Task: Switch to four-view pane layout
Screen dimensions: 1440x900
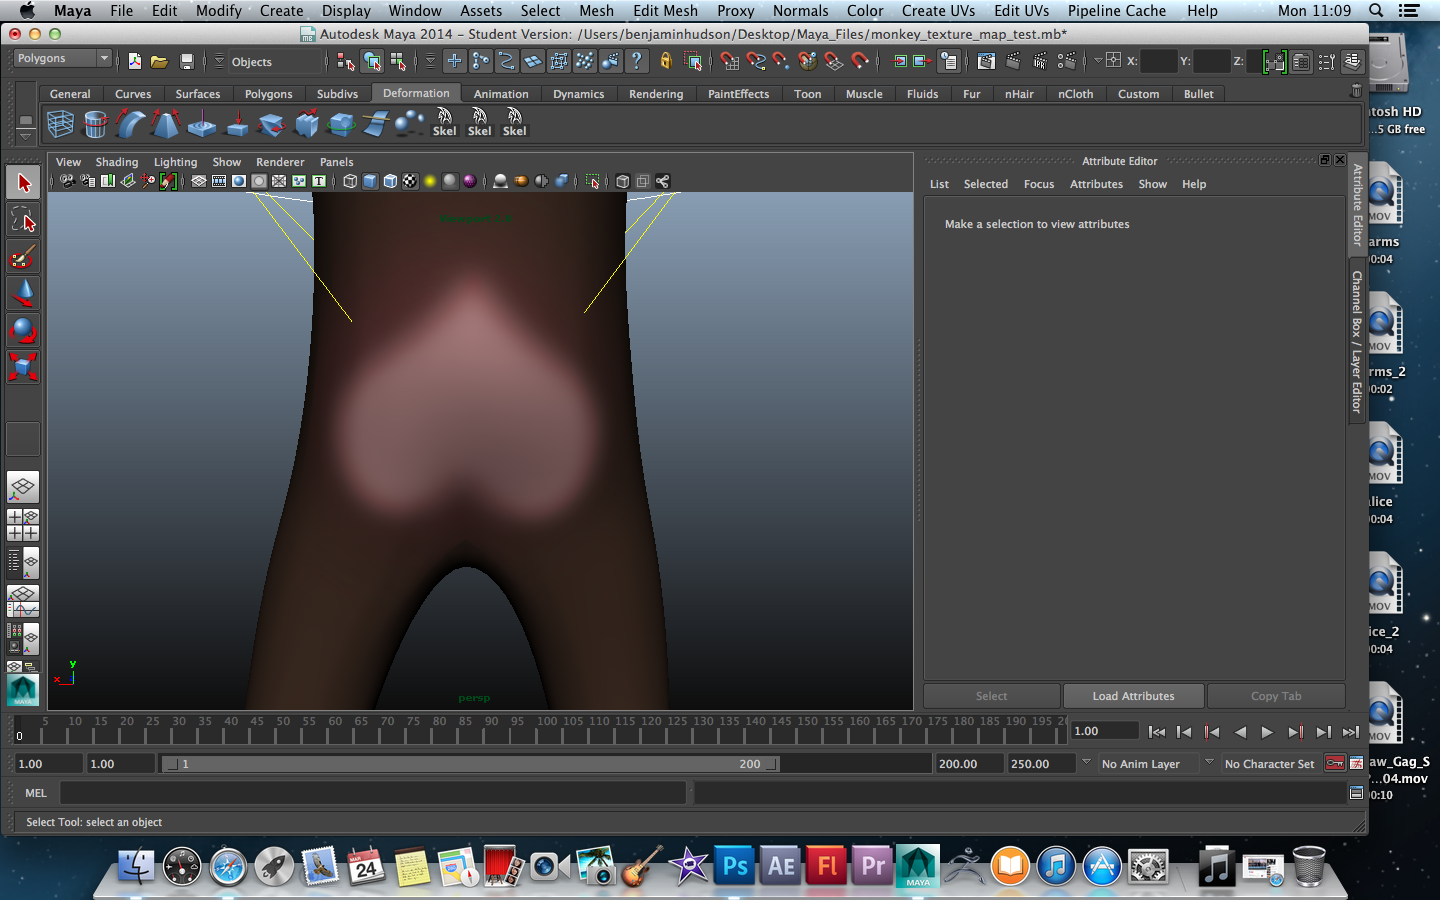Action: click(23, 525)
